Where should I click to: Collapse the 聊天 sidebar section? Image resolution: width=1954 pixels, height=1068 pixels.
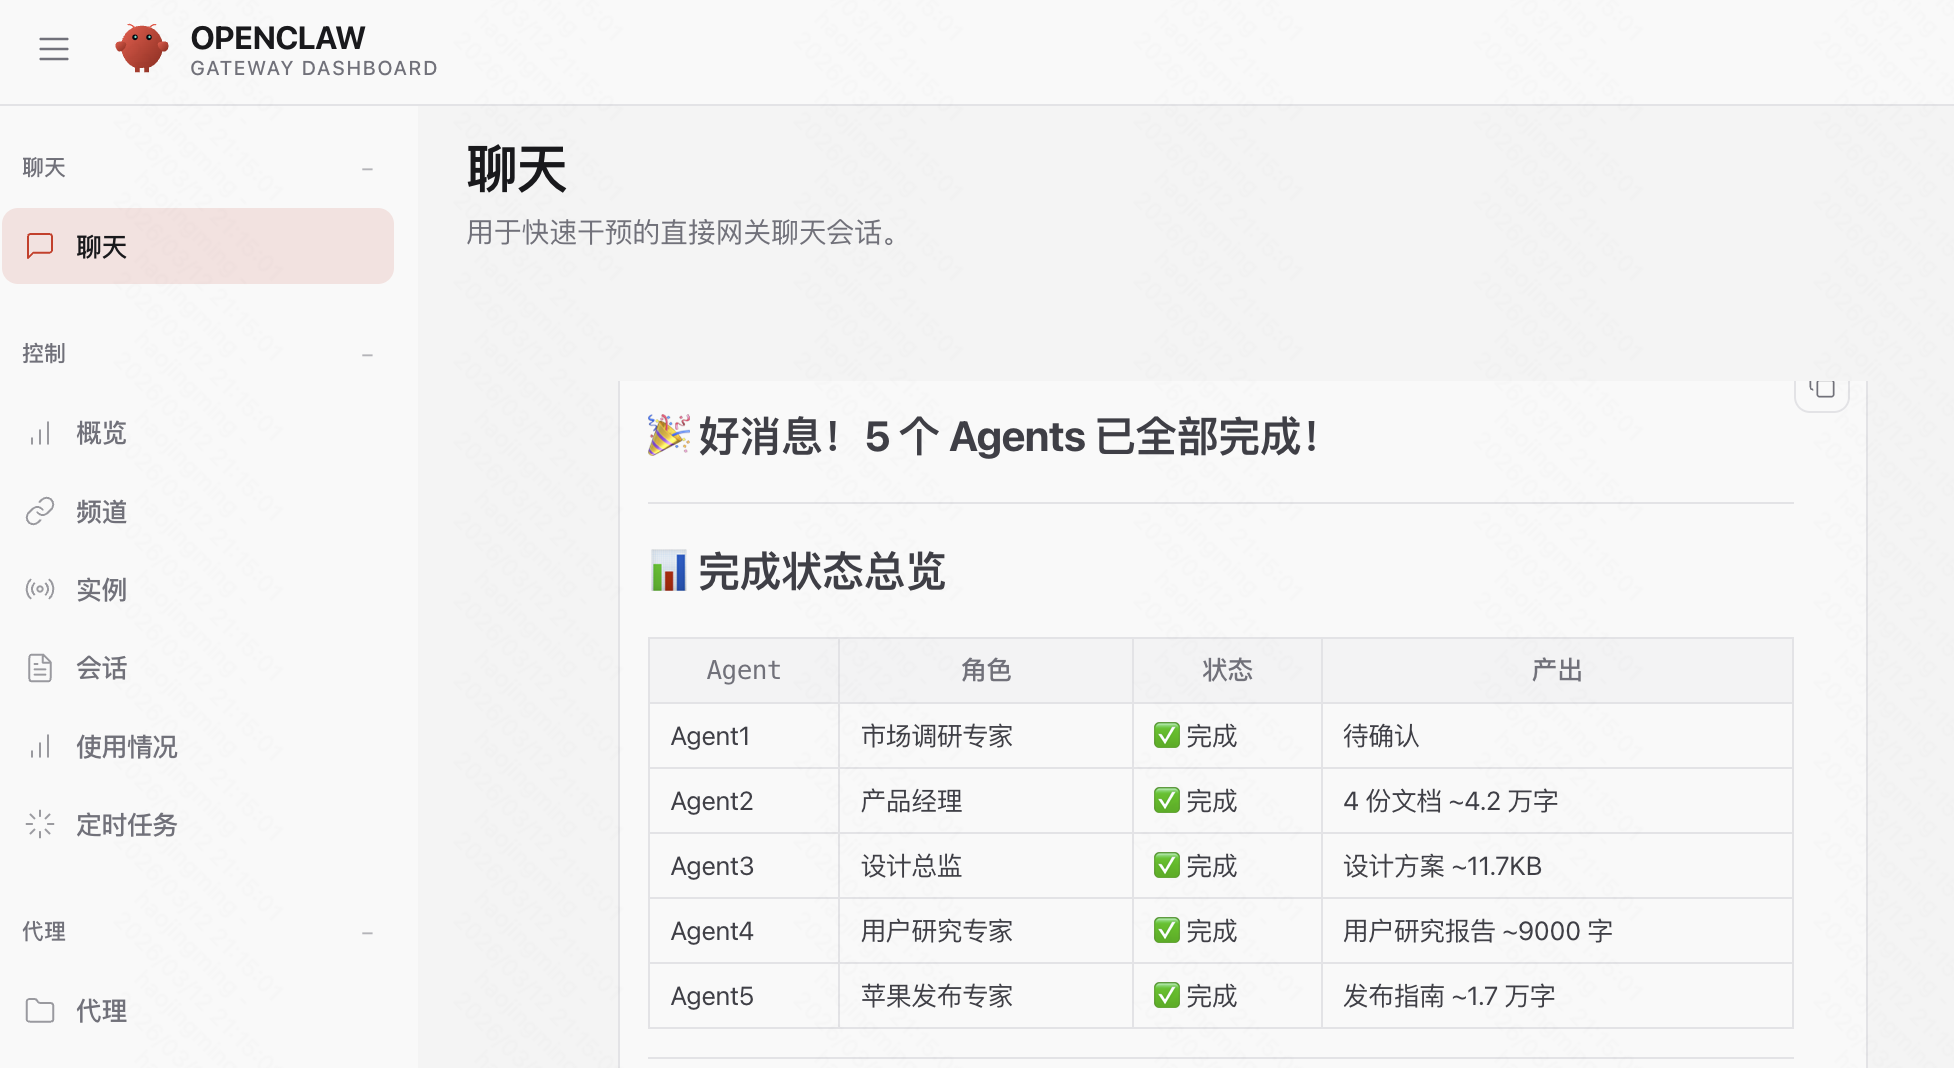[x=367, y=169]
